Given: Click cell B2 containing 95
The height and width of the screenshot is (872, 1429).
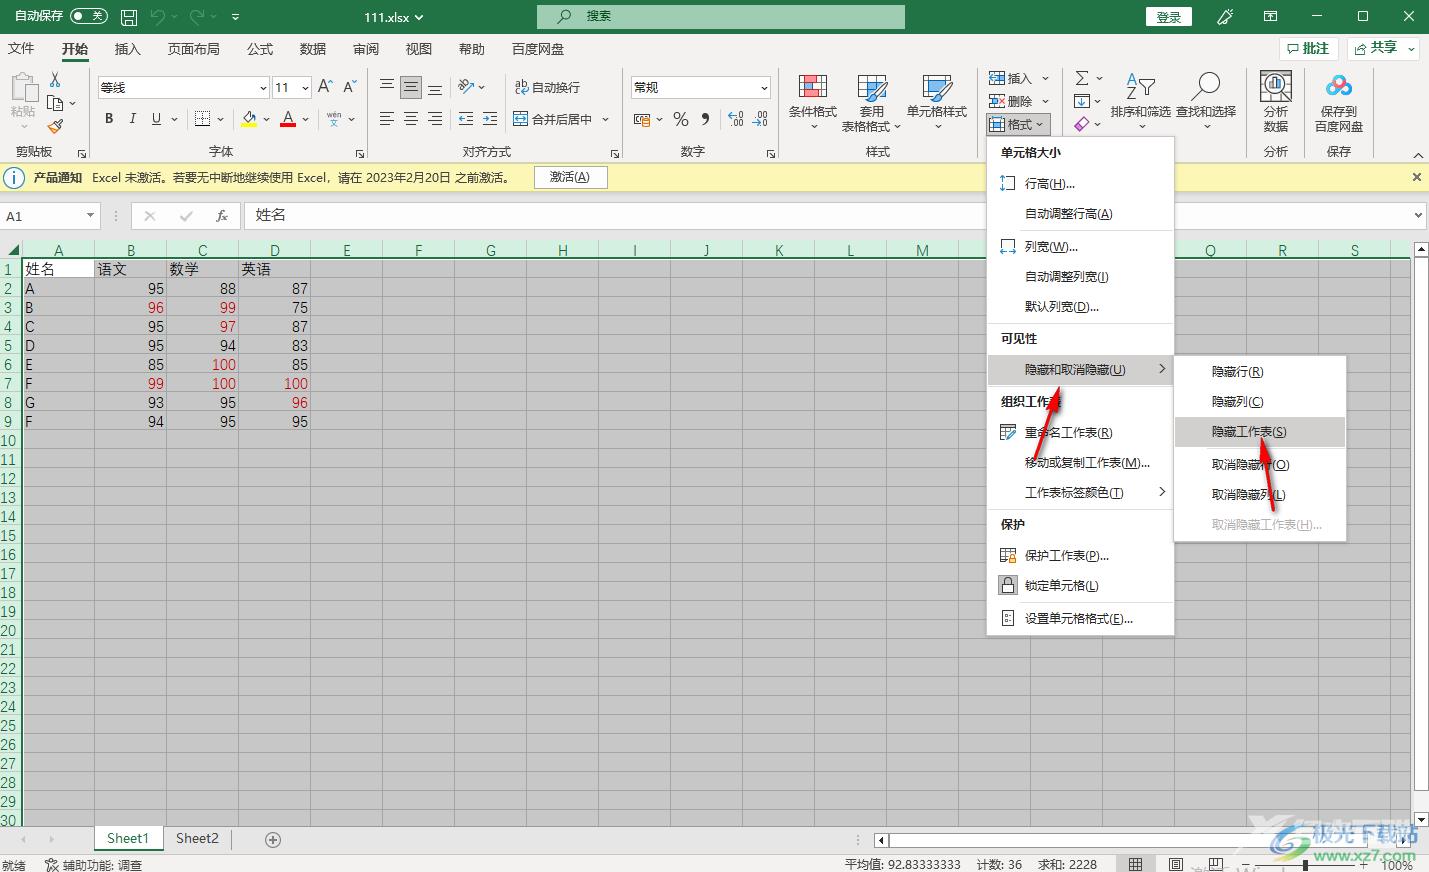Looking at the screenshot, I should tap(131, 289).
